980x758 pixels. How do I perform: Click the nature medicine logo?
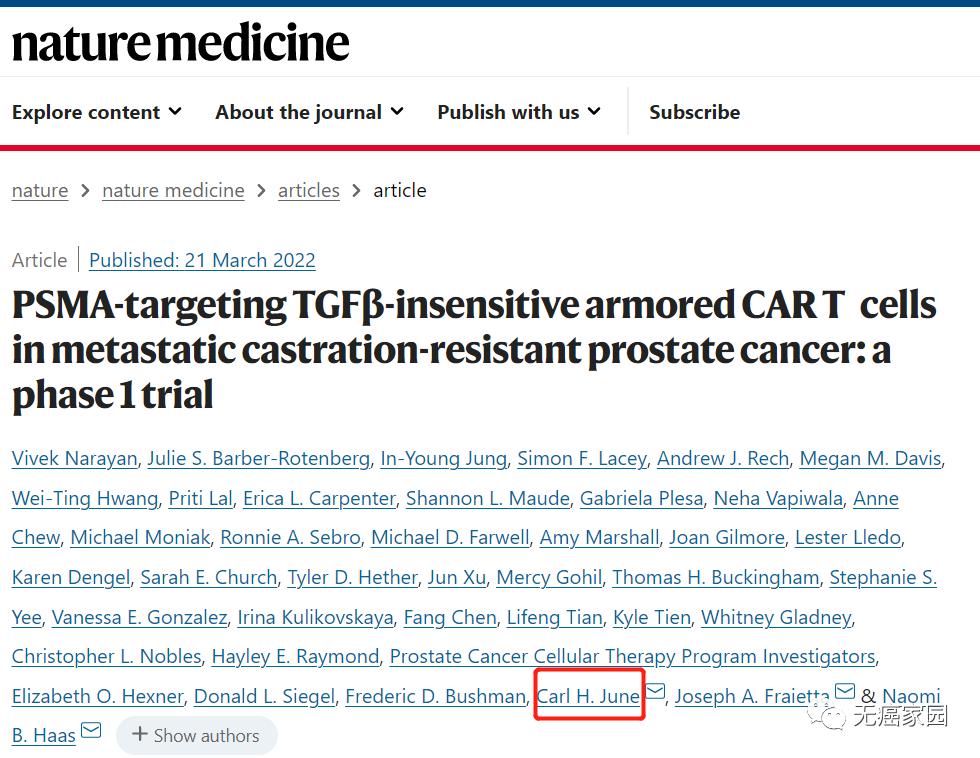181,43
